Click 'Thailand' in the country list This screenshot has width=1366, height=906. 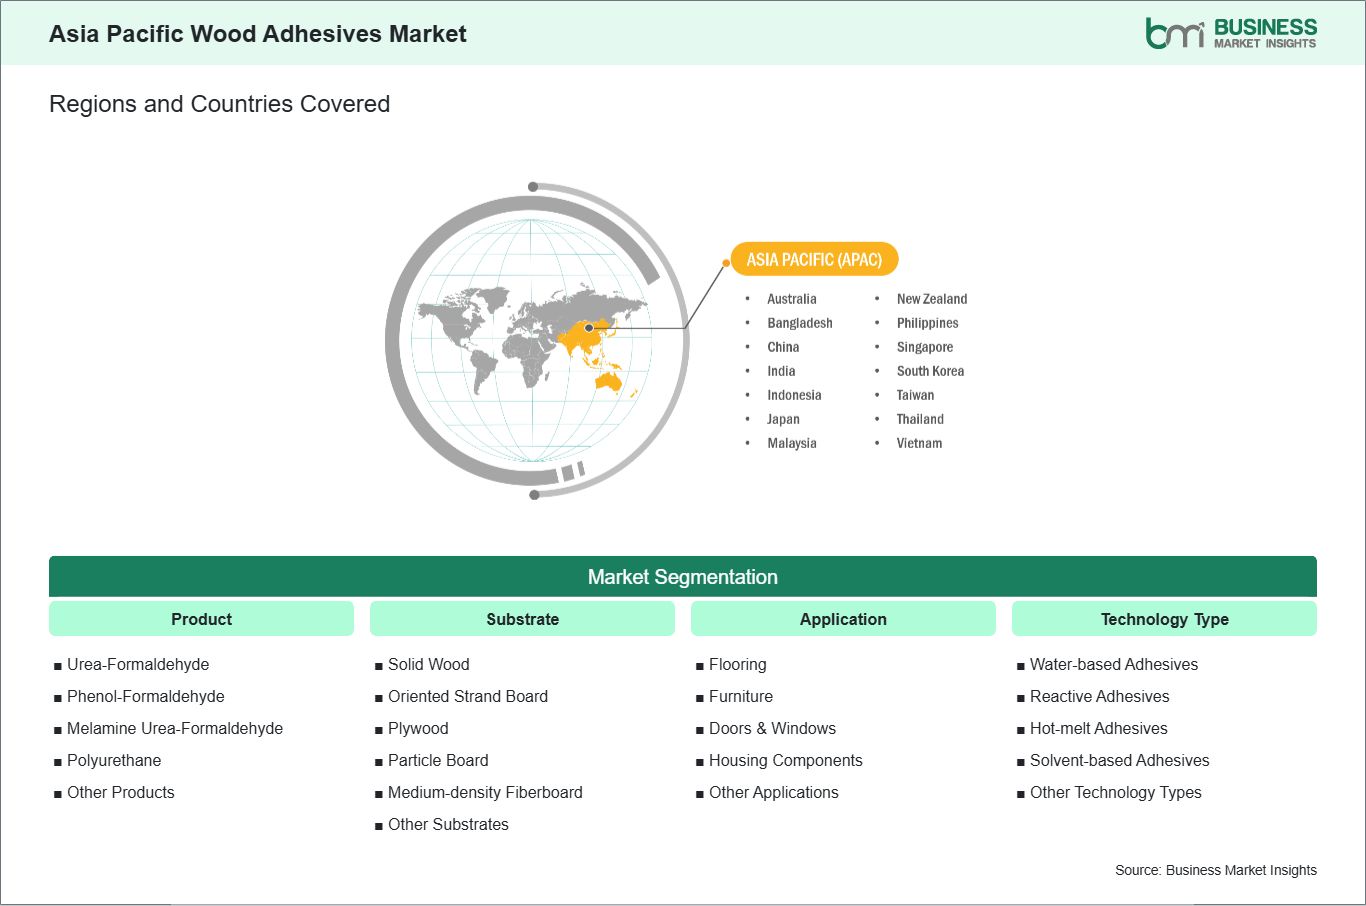tap(920, 419)
